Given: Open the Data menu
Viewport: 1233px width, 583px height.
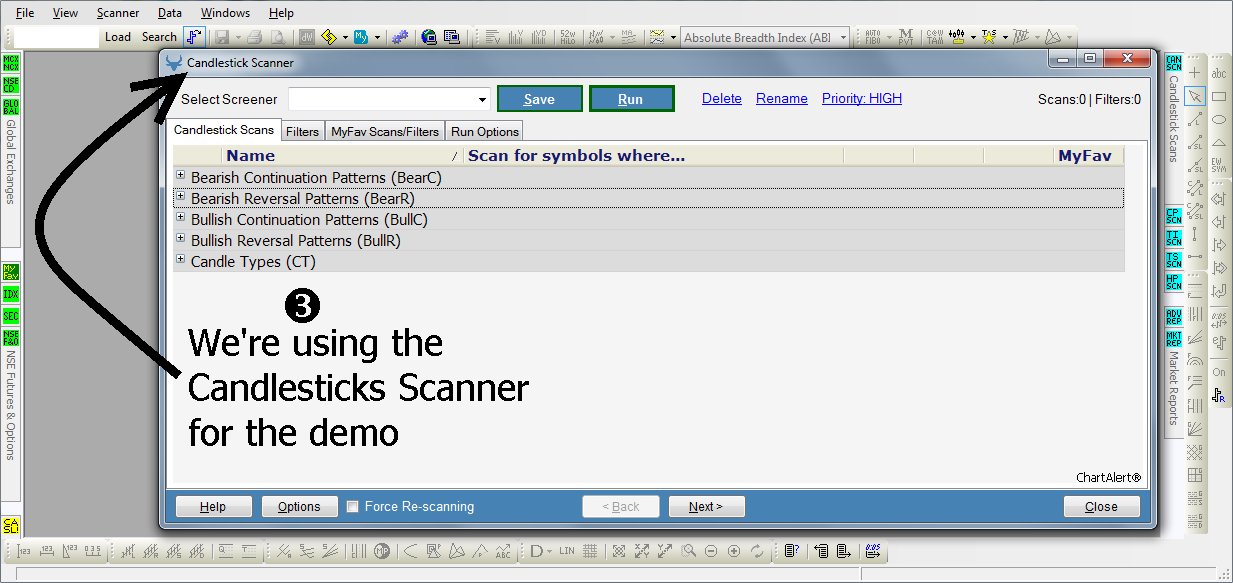Looking at the screenshot, I should click(x=170, y=13).
